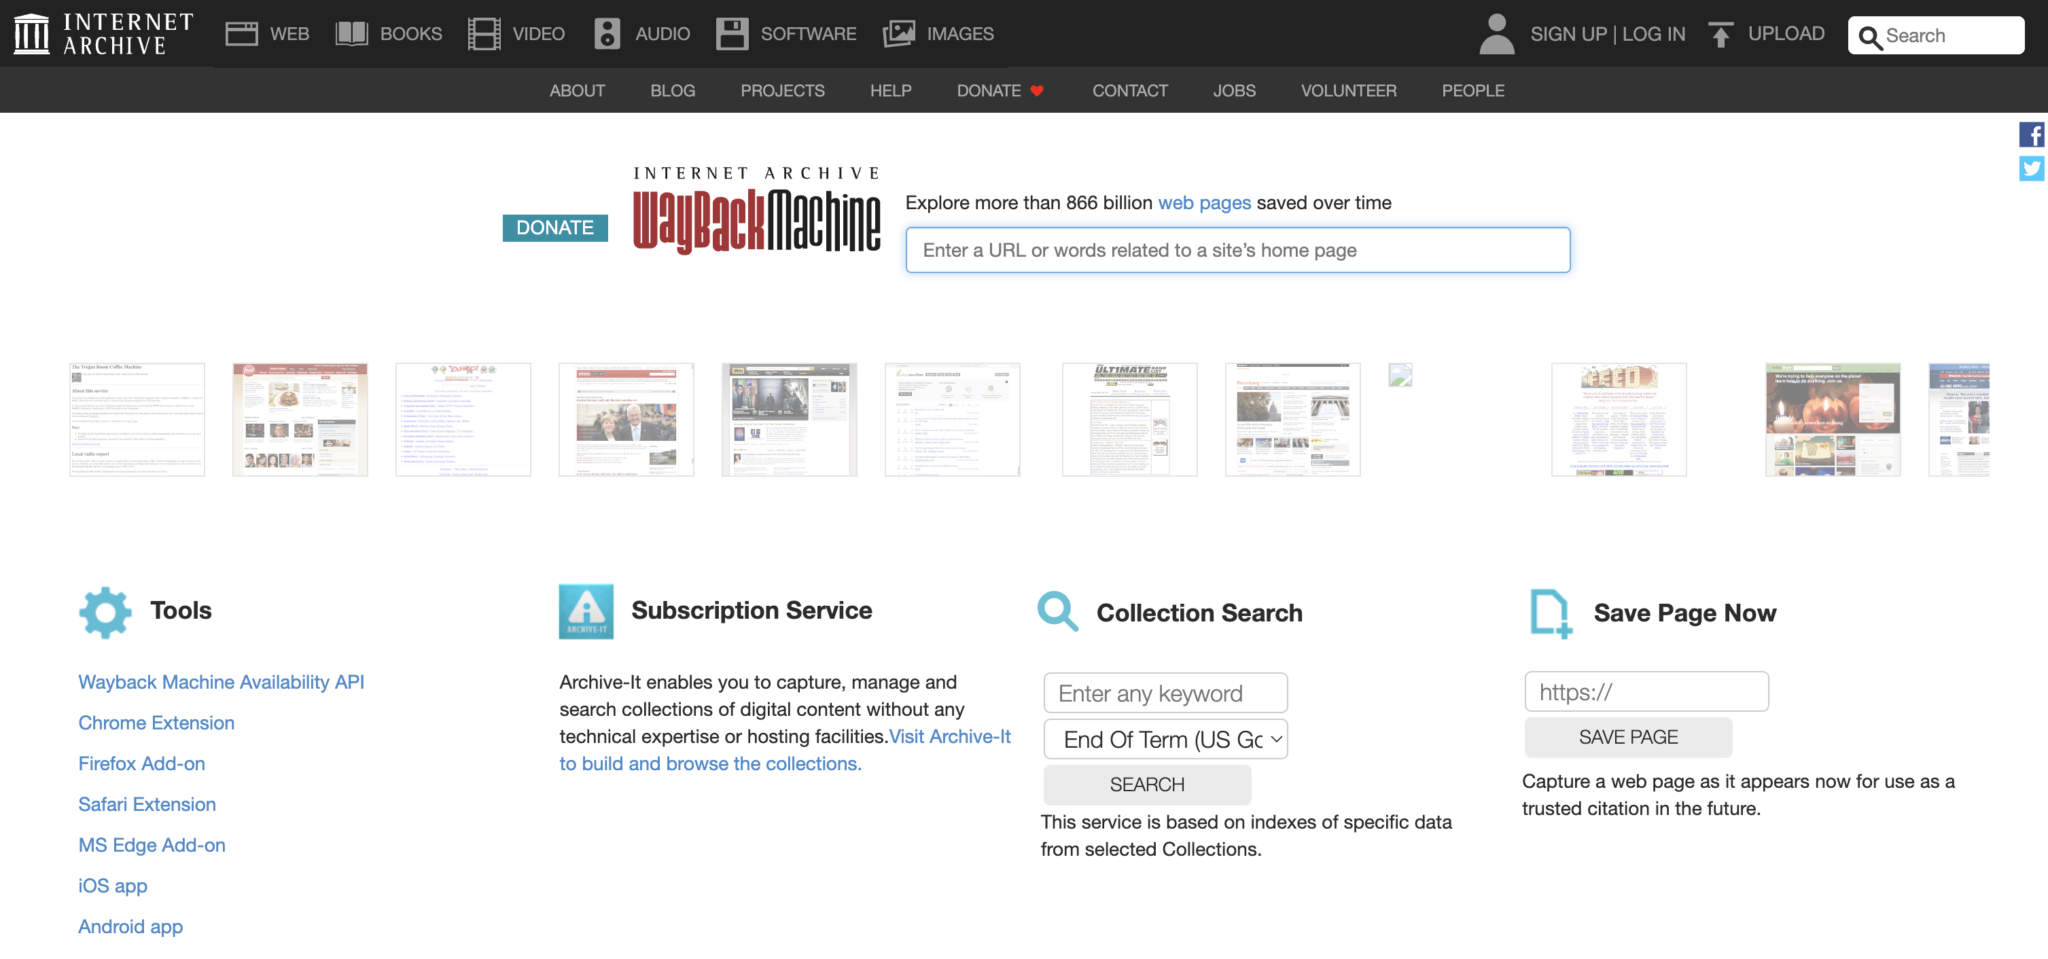This screenshot has height=959, width=2048.
Task: Open the Software floppy disk section
Action: click(787, 34)
